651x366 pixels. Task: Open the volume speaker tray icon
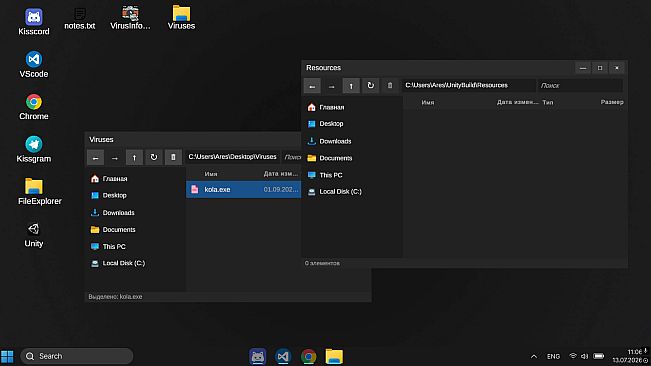coord(585,356)
